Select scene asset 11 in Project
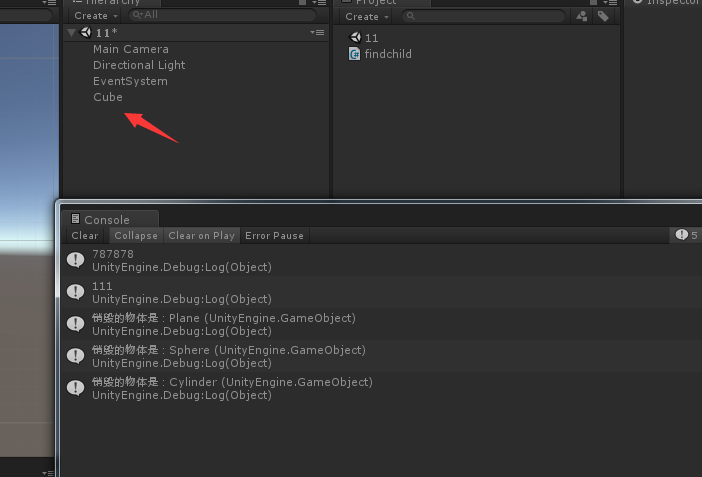702x477 pixels. (x=364, y=38)
